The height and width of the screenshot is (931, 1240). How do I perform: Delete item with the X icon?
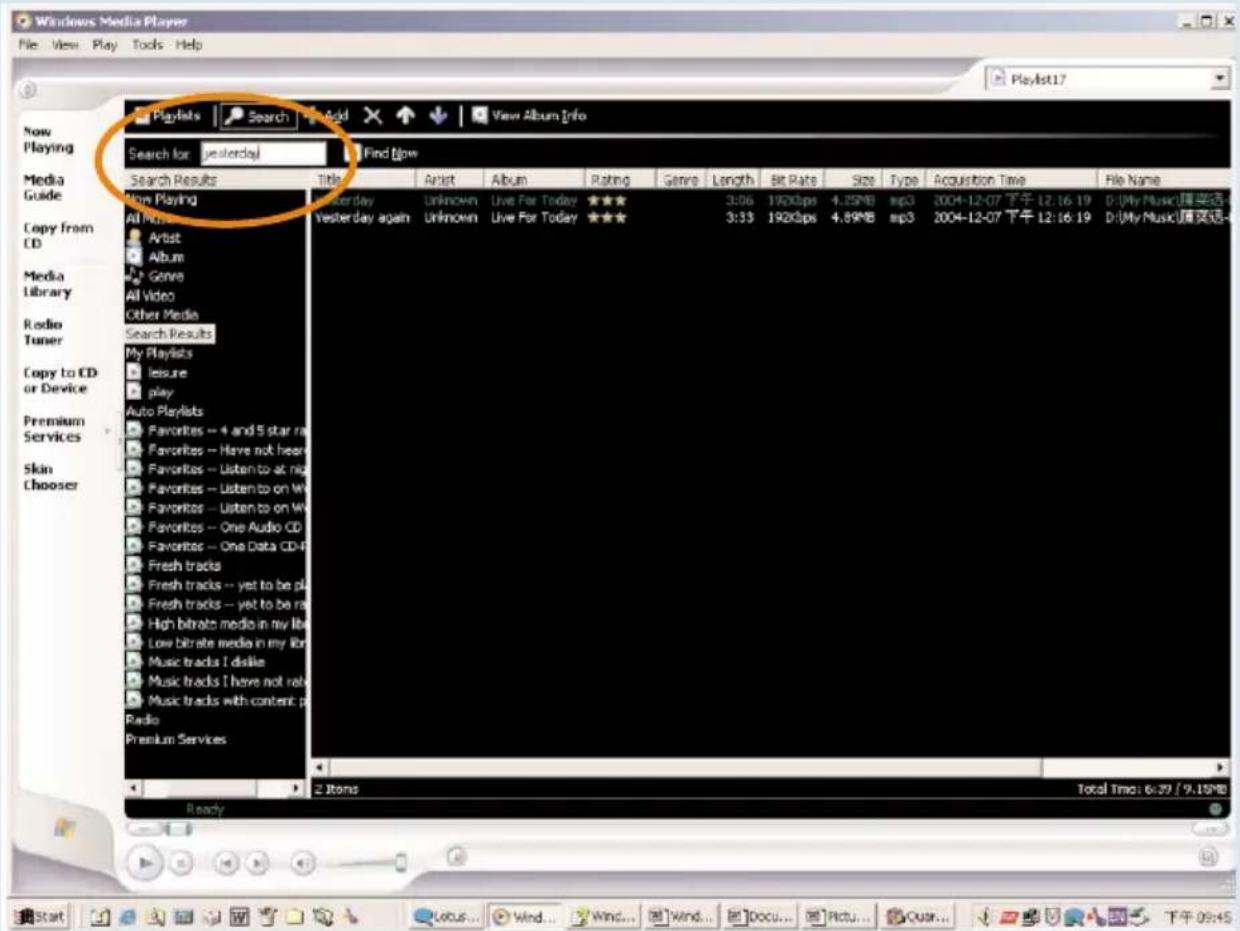tap(372, 116)
